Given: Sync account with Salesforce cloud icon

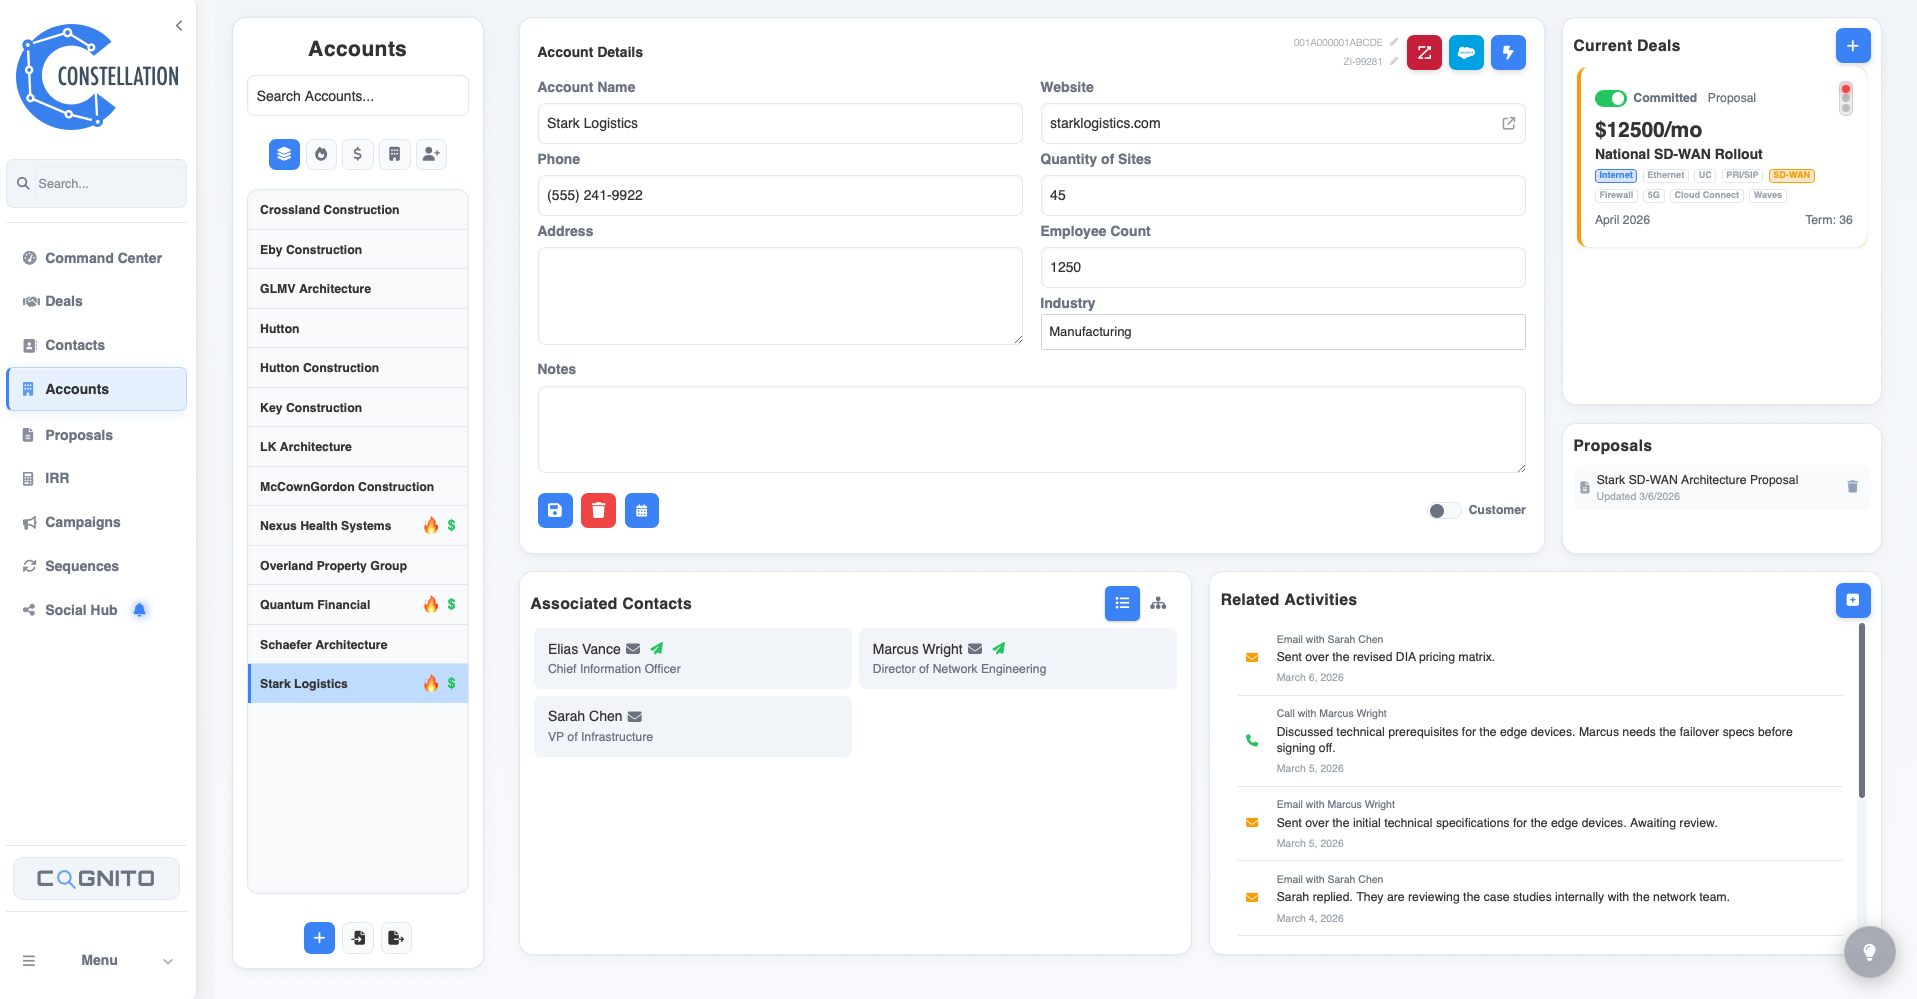Looking at the screenshot, I should [1466, 52].
